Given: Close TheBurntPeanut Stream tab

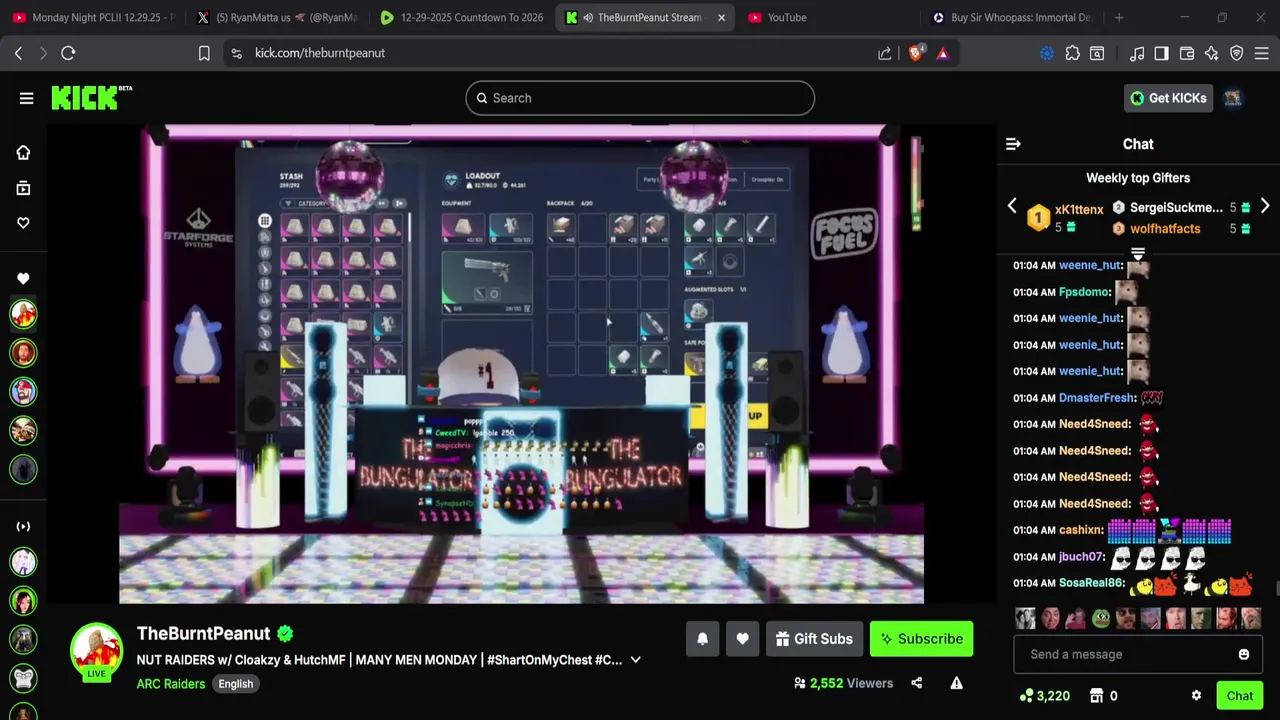Looking at the screenshot, I should tap(721, 17).
